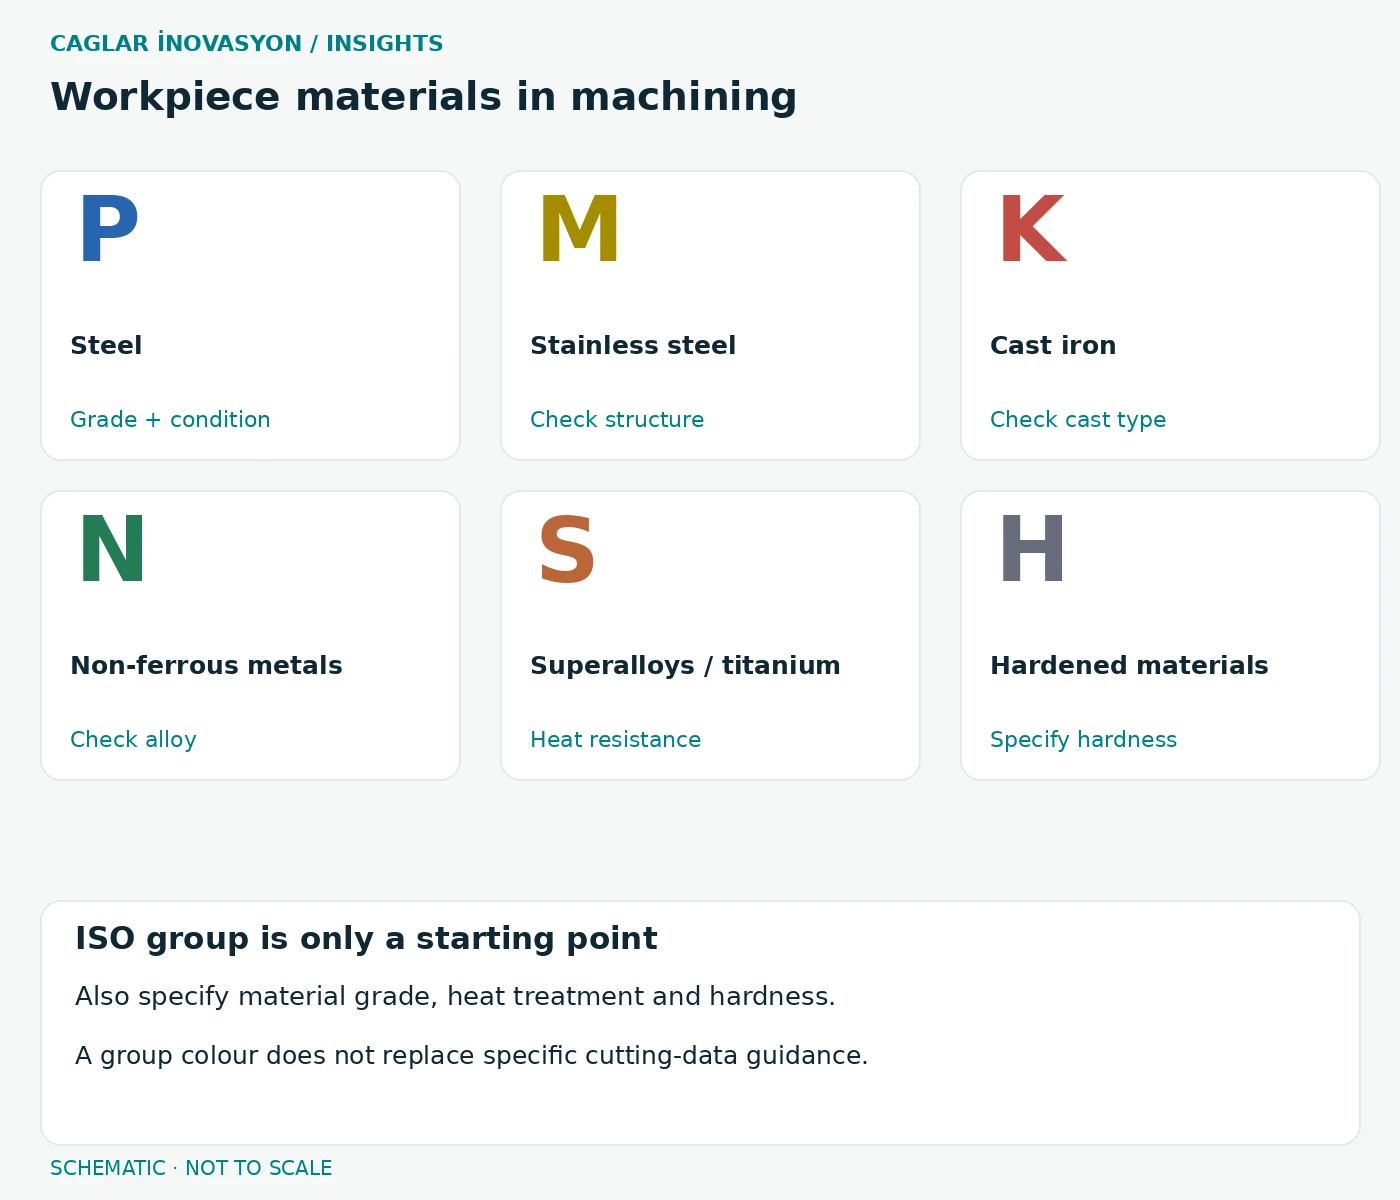The image size is (1400, 1200).
Task: Select the "SCHEMATIC · NOT TO SCALE" footer
Action: (191, 1168)
